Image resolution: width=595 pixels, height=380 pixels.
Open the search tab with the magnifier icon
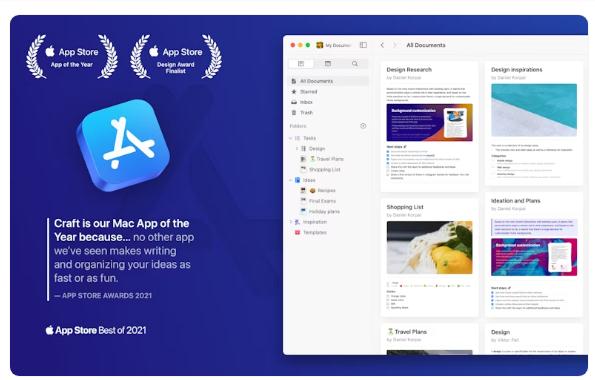click(354, 64)
